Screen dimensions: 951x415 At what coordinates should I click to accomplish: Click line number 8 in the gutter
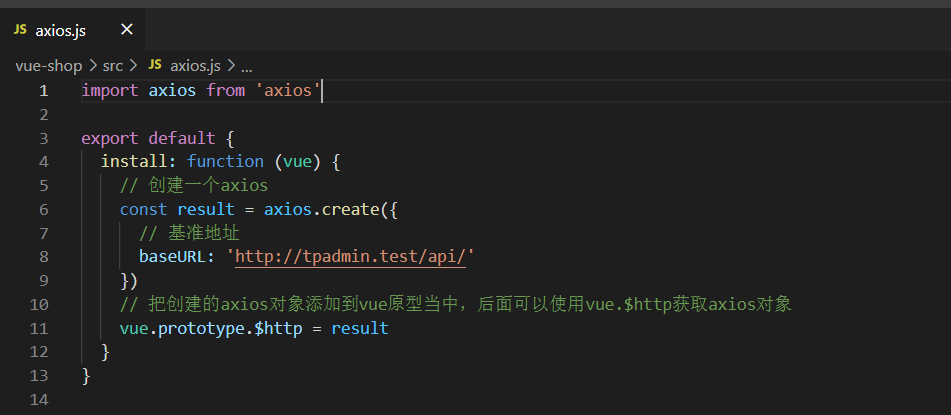point(43,257)
